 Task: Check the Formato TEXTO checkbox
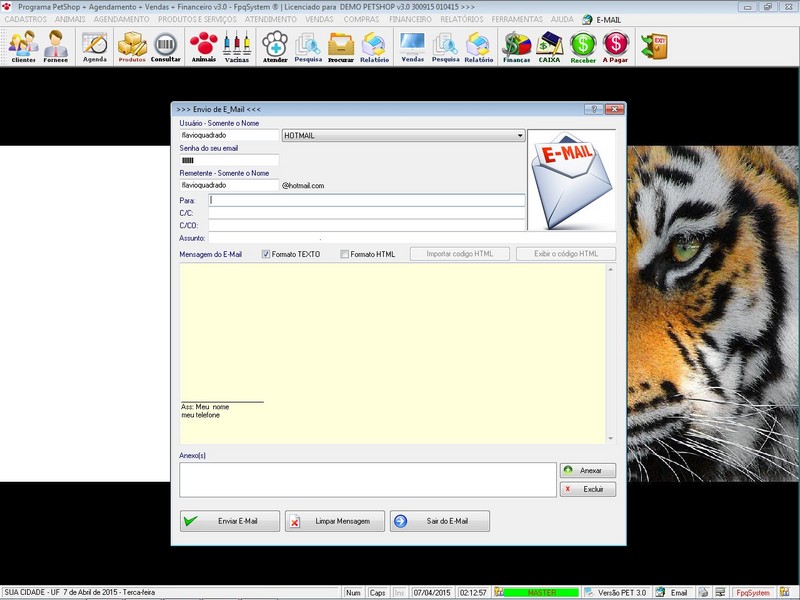266,254
